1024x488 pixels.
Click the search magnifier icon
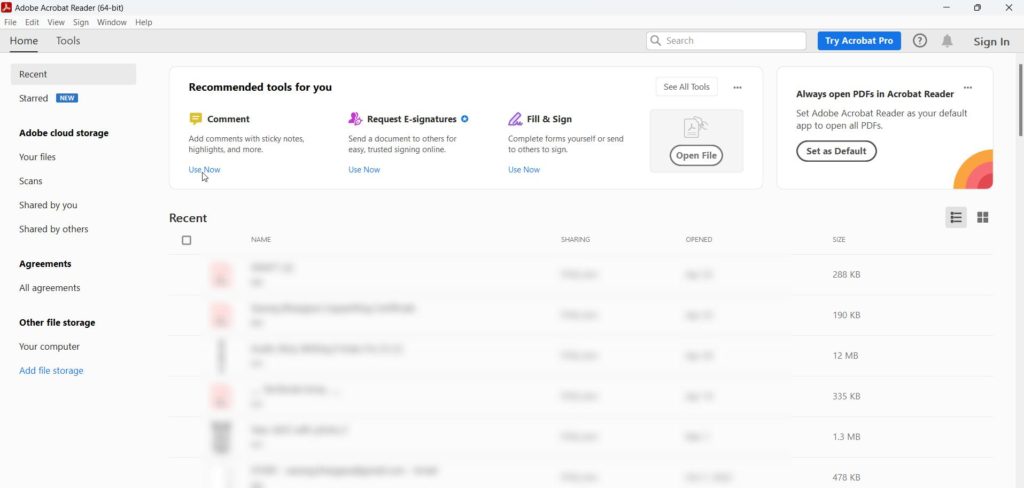[656, 41]
